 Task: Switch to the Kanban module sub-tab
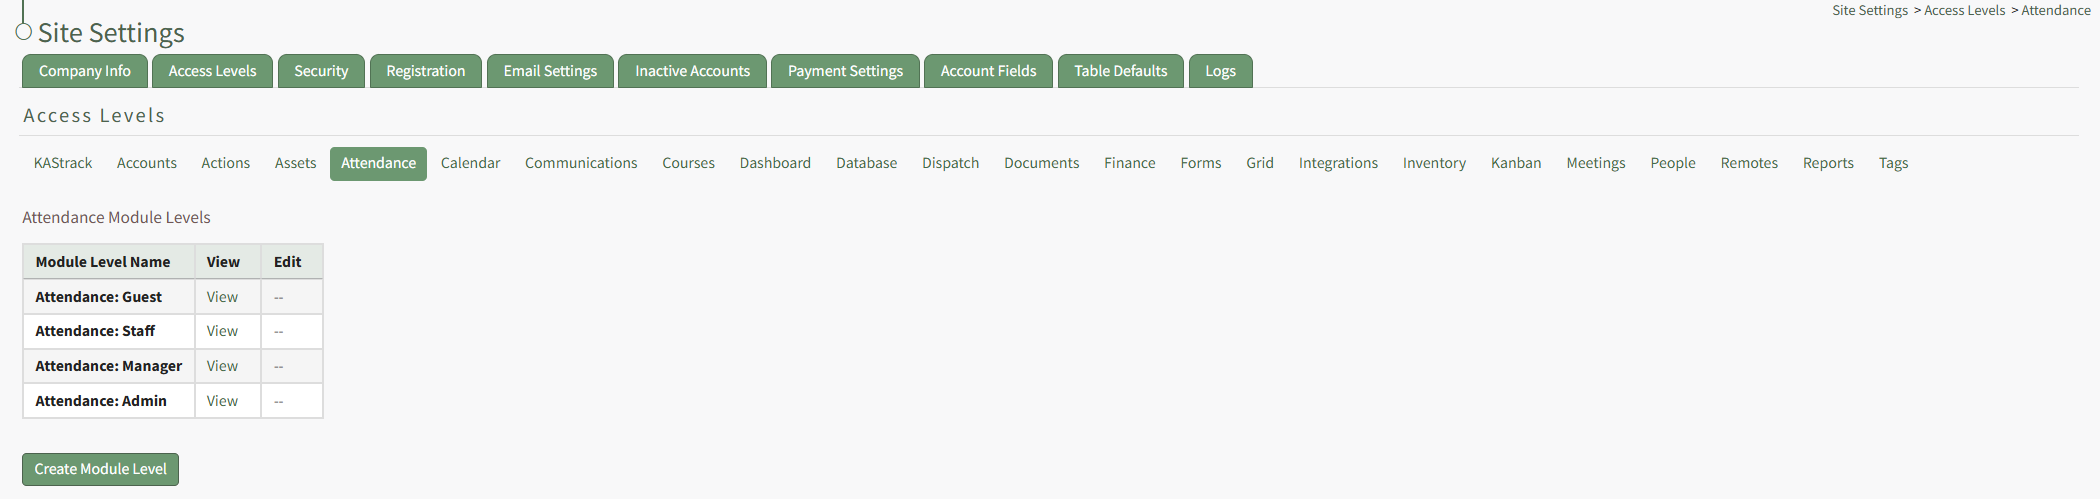[x=1516, y=163]
